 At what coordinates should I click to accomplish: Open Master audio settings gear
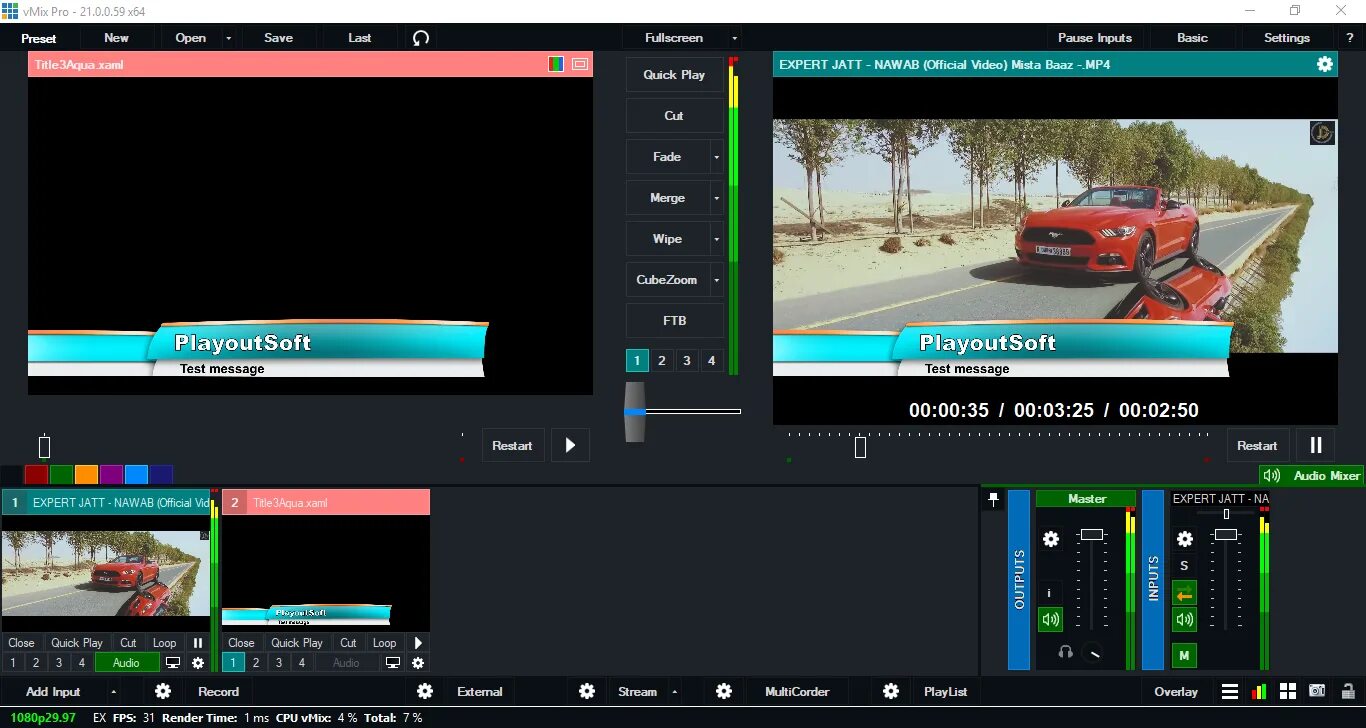(1050, 539)
